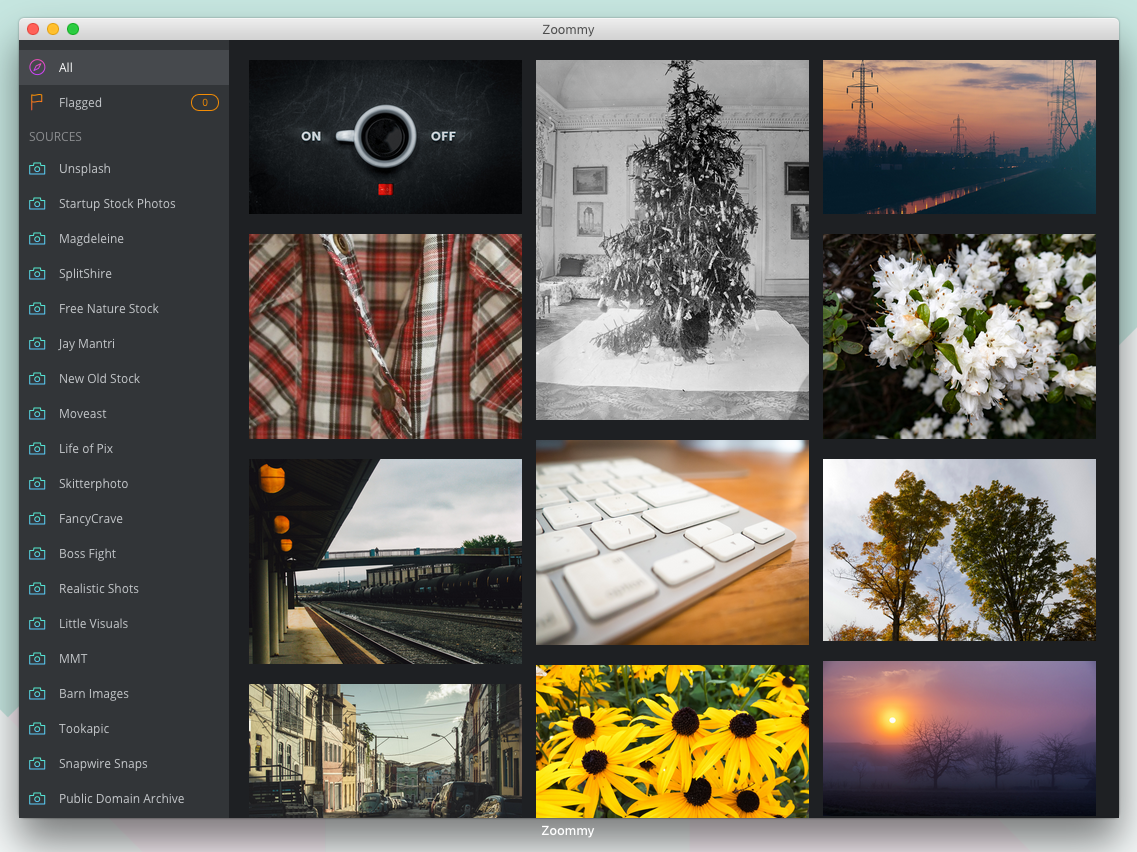Click the camera icon beside Life of Pix
Viewport: 1137px width, 852px height.
pyautogui.click(x=37, y=449)
